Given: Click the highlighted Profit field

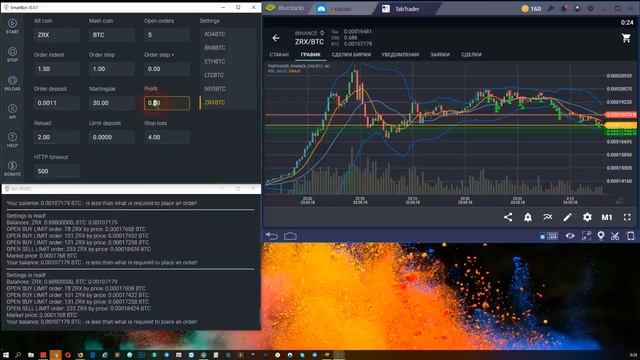Looking at the screenshot, I should click(167, 103).
